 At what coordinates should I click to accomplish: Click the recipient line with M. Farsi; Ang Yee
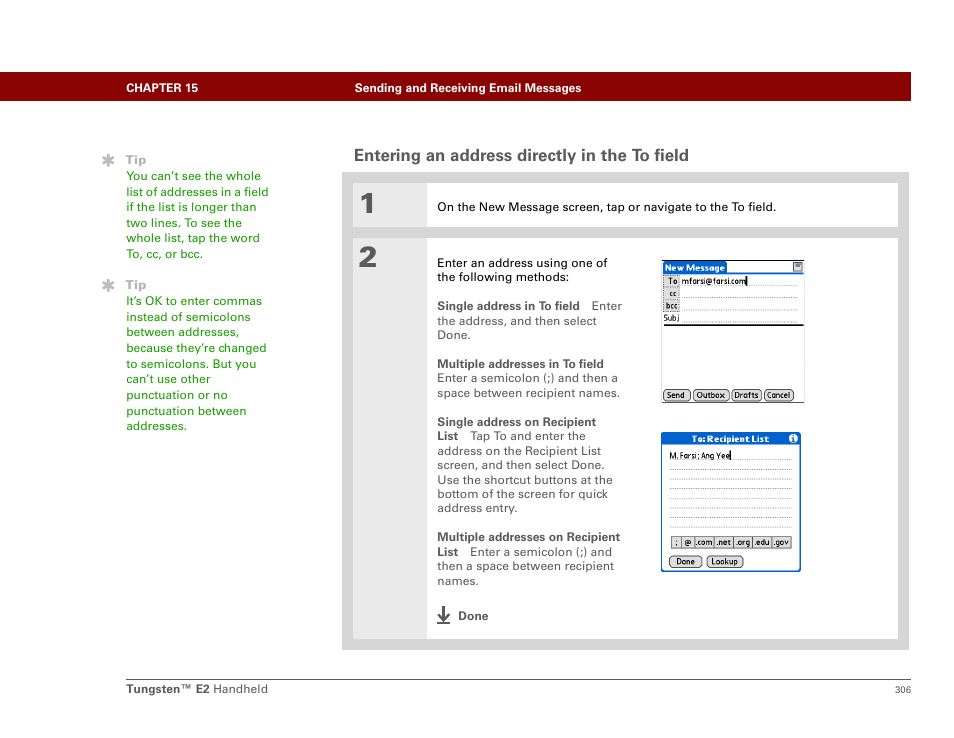(x=730, y=456)
